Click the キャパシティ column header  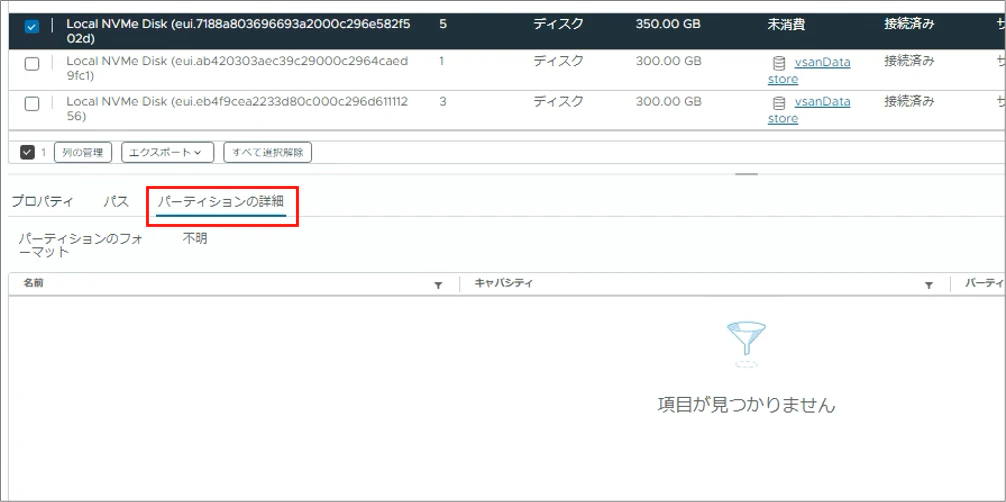(x=503, y=283)
